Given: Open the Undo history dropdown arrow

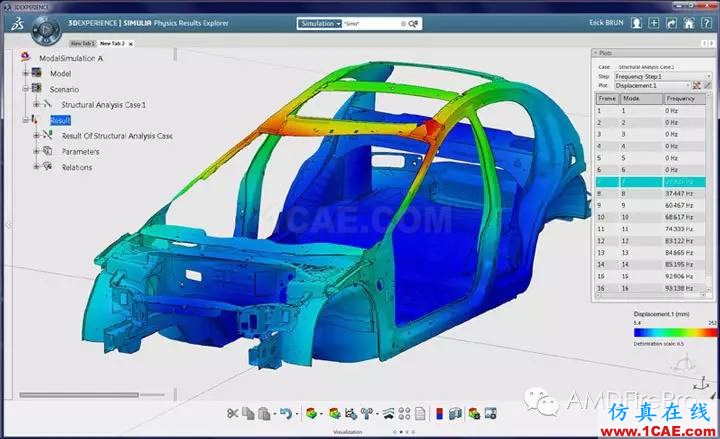Looking at the screenshot, I should 297,414.
